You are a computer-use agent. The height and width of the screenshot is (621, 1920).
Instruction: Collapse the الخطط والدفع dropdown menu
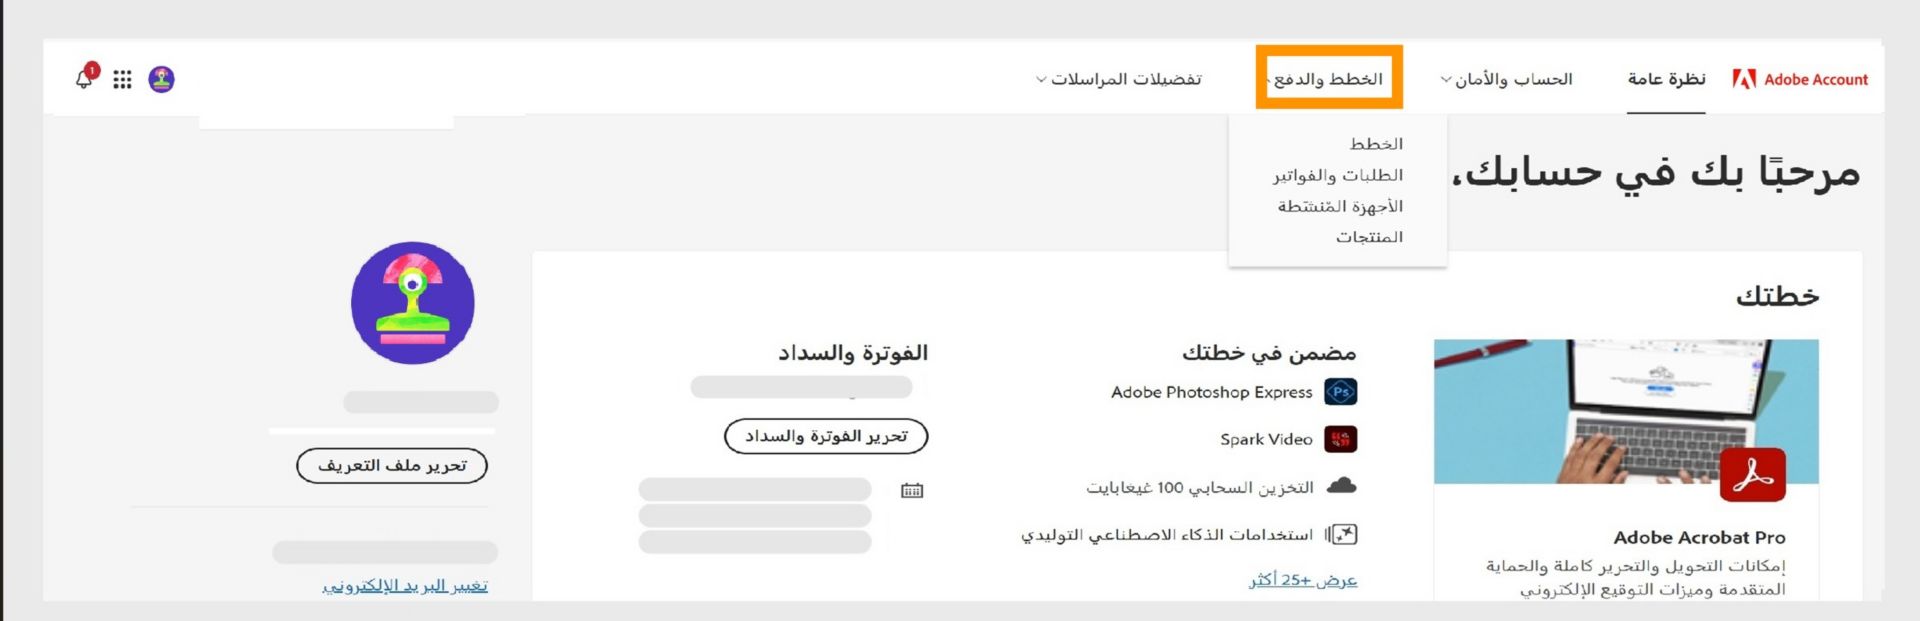click(1328, 79)
